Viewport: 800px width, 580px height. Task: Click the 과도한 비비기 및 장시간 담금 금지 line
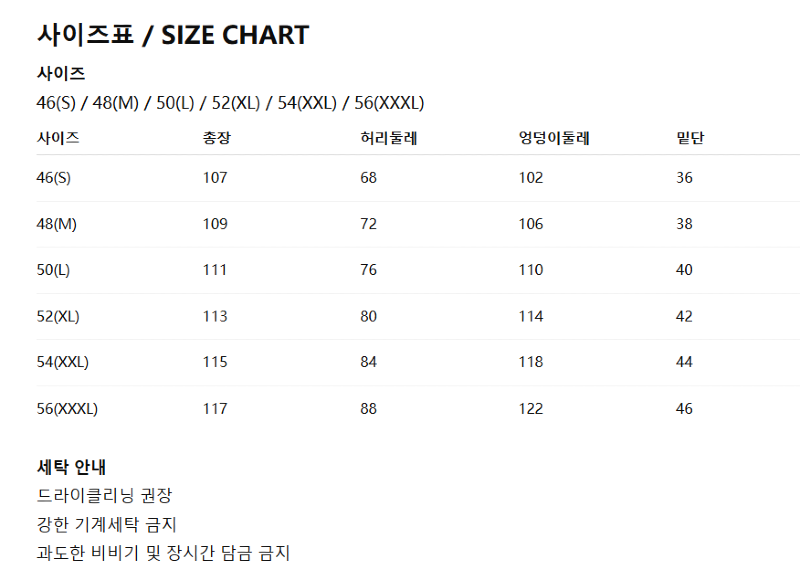click(163, 553)
